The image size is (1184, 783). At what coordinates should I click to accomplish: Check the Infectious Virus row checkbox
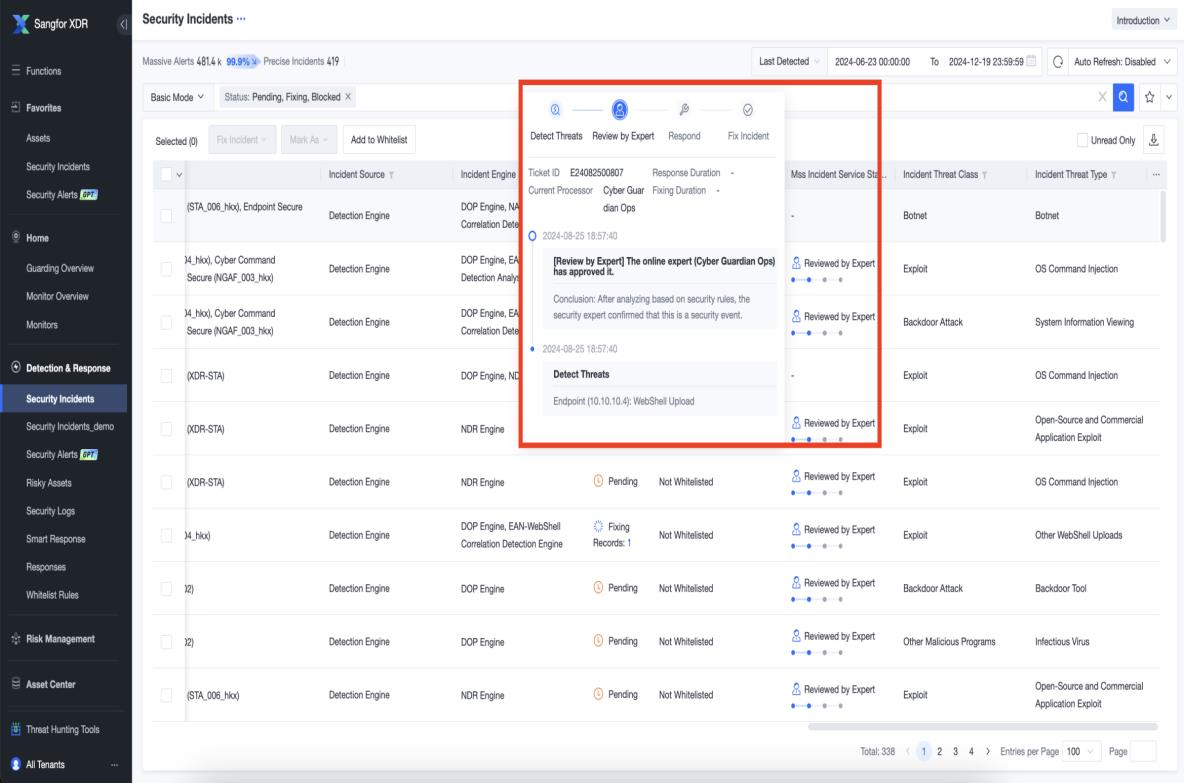(x=166, y=642)
